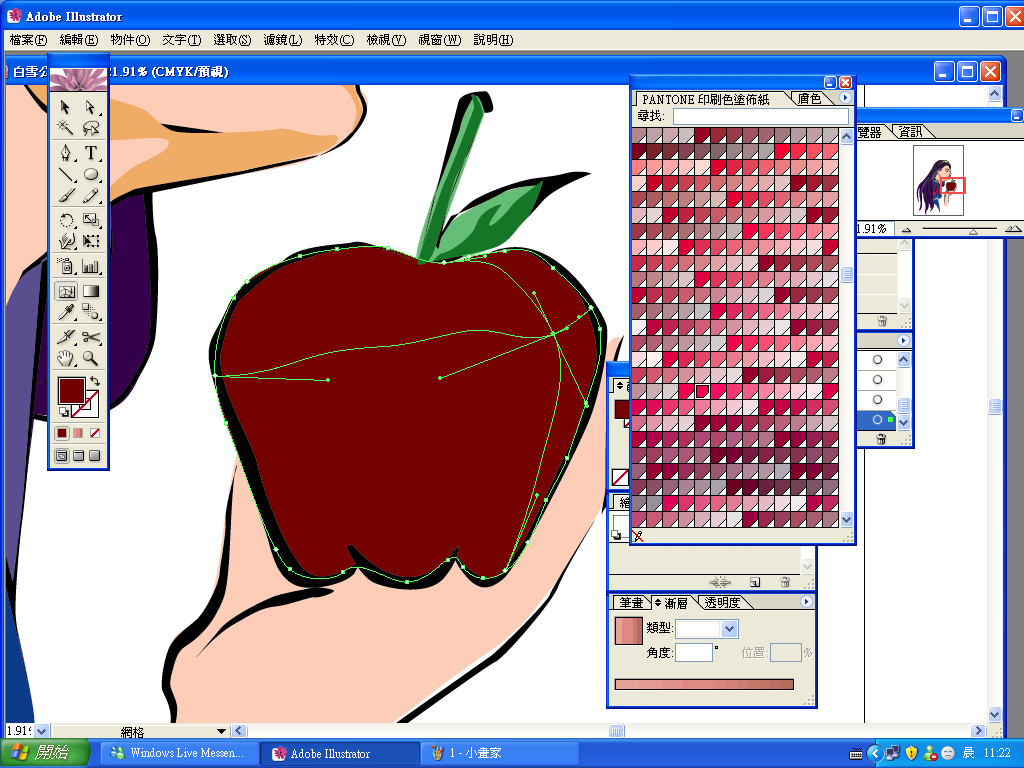The width and height of the screenshot is (1024, 768).
Task: Open the 開始 Start menu
Action: (x=44, y=753)
